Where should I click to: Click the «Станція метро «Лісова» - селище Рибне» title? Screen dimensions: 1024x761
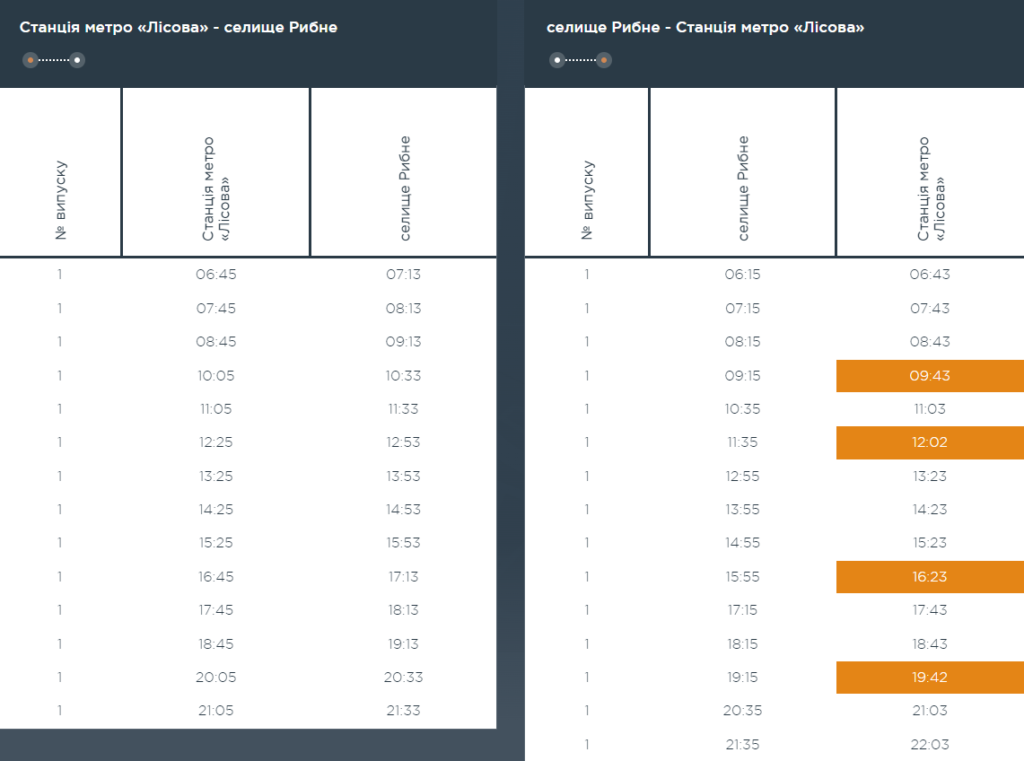pyautogui.click(x=178, y=28)
